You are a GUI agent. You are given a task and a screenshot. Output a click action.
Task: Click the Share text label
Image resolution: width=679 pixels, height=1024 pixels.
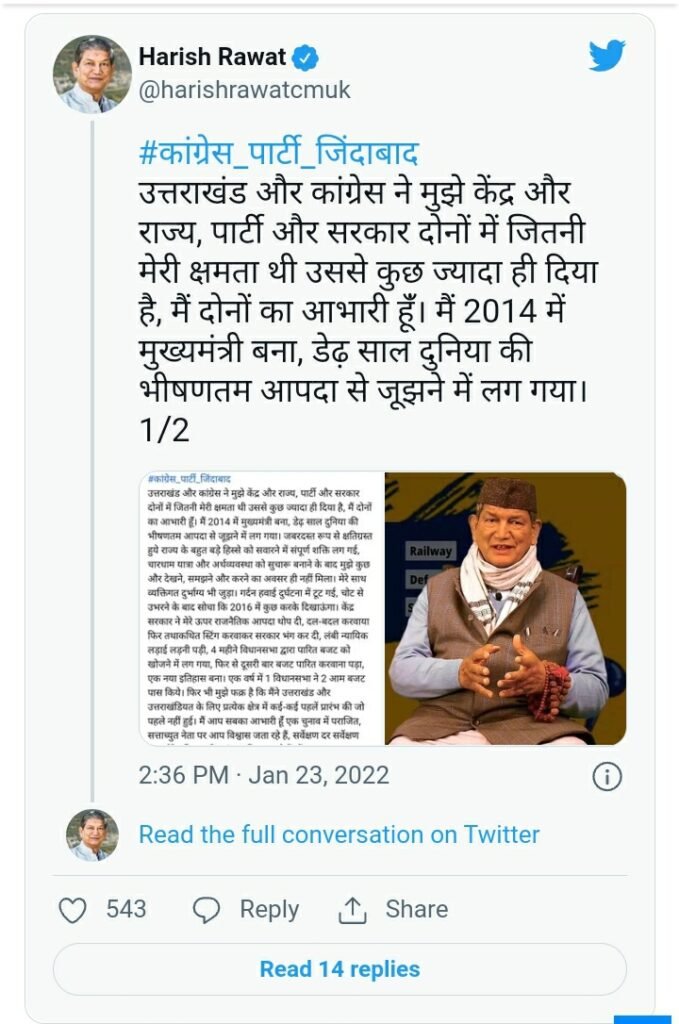417,909
